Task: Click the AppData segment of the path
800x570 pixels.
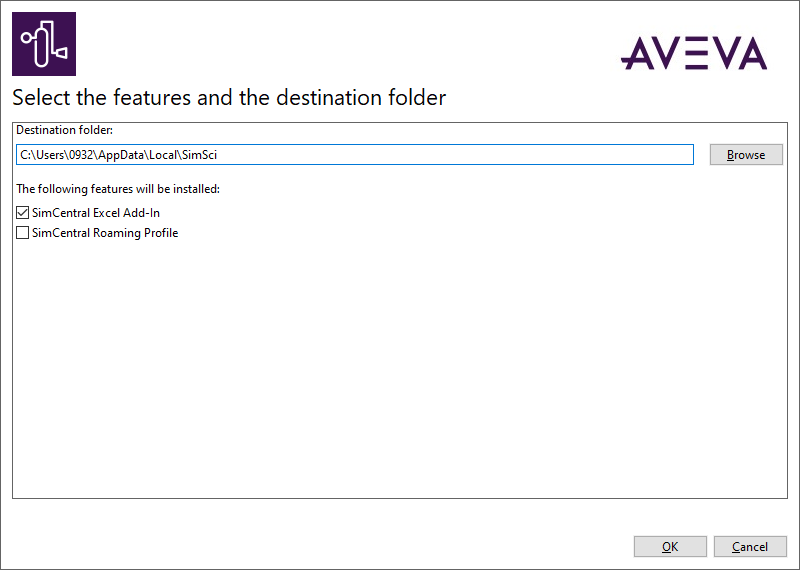Action: [x=120, y=155]
